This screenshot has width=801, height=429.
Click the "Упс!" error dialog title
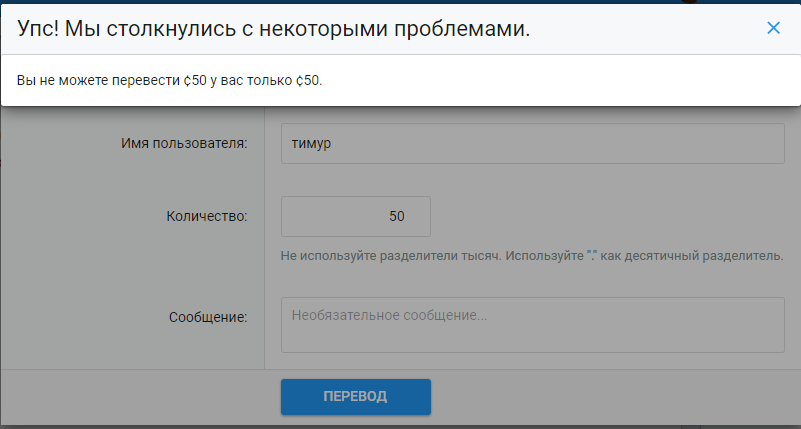tap(37, 29)
